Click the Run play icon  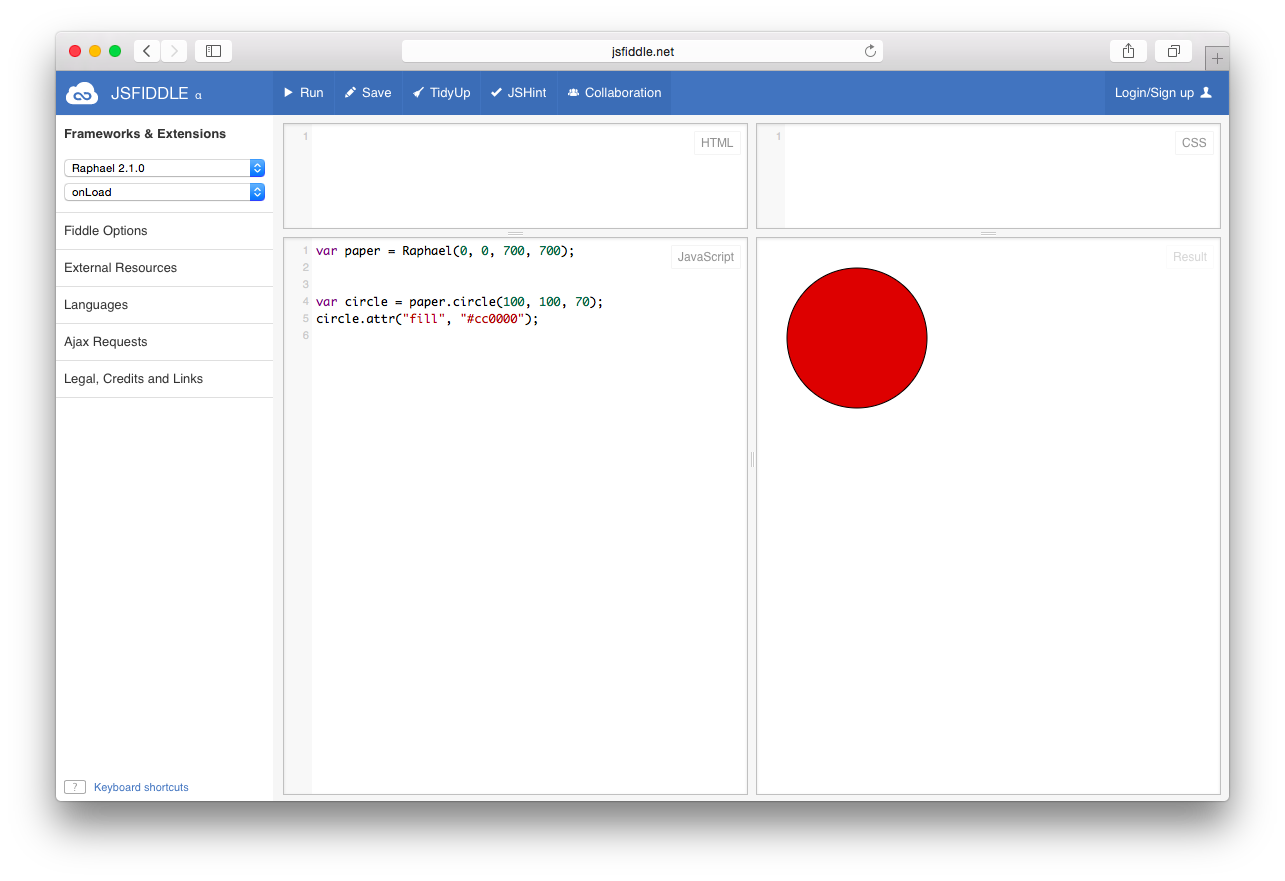288,92
